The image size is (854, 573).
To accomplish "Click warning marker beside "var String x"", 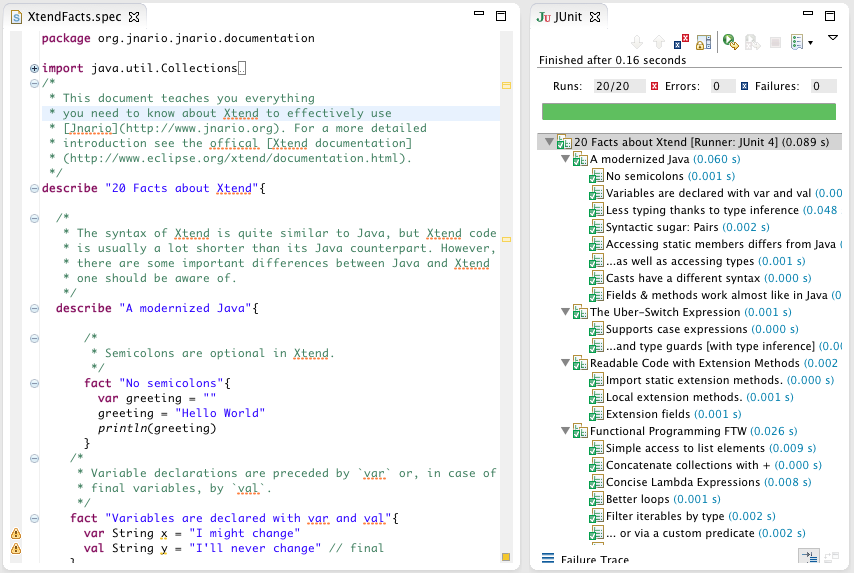I will tap(16, 533).
